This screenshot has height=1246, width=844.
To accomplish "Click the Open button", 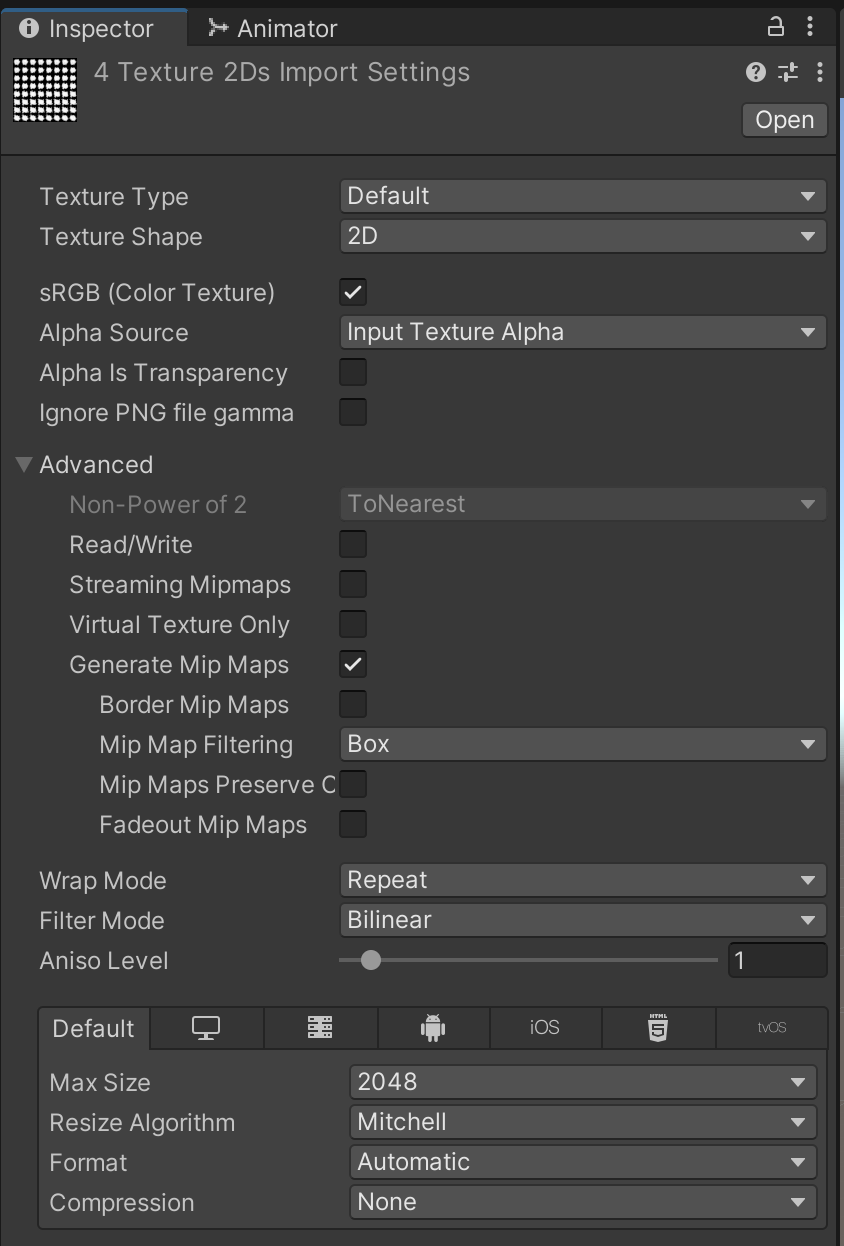I will (x=784, y=120).
